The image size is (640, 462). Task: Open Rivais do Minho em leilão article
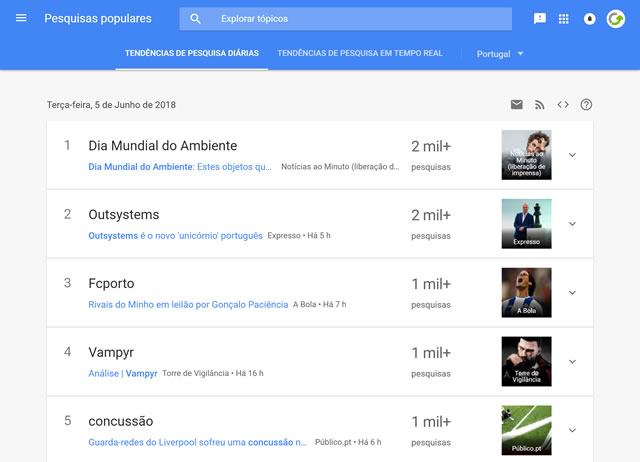tap(188, 304)
